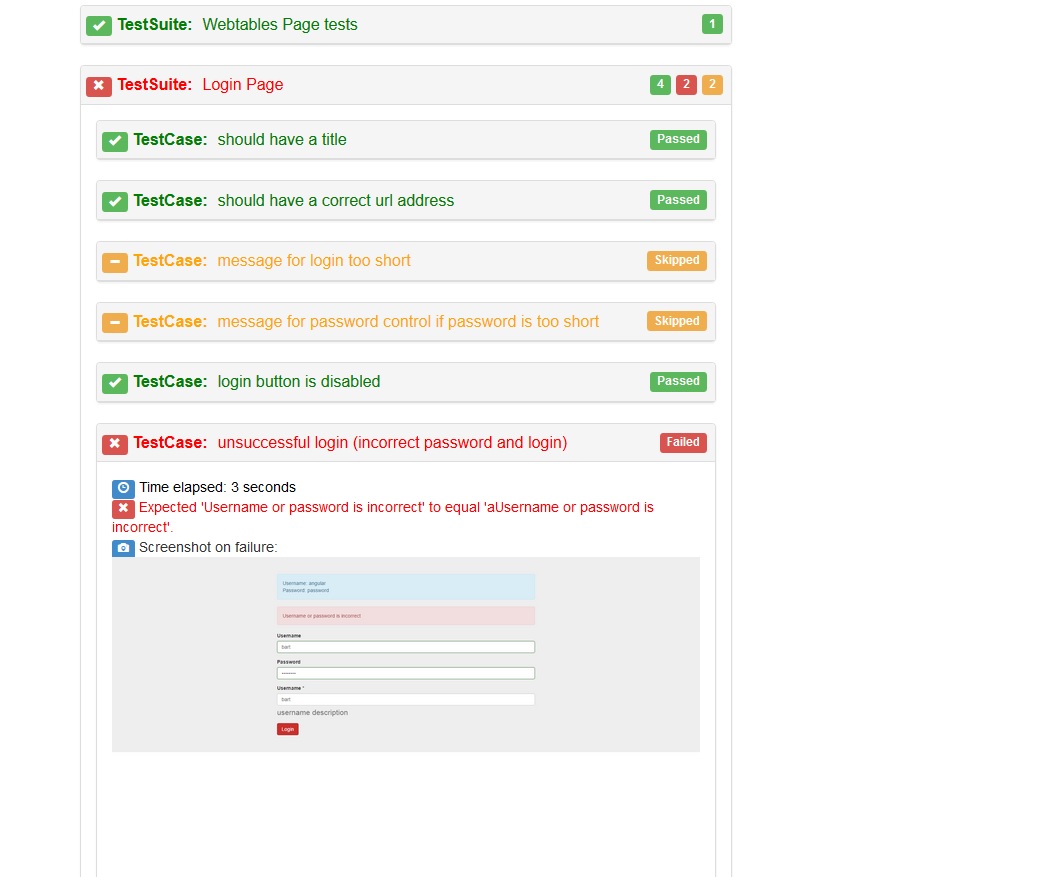Collapse the unsuccessful login test case
The image size is (1047, 877).
click(392, 443)
